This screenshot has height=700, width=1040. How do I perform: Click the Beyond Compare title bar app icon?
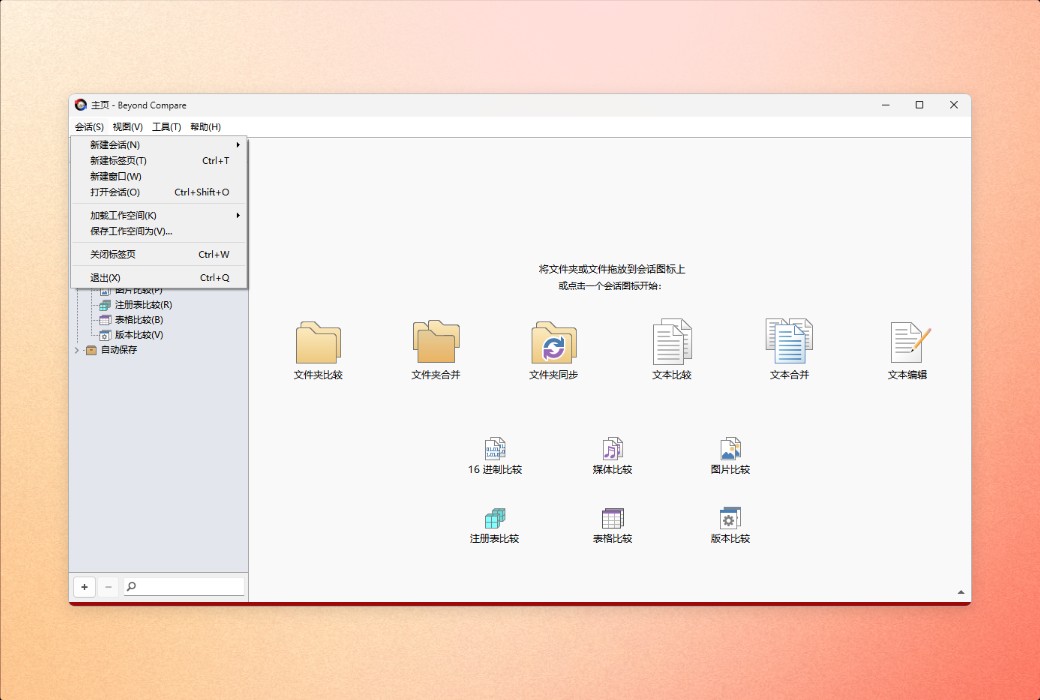pyautogui.click(x=81, y=105)
